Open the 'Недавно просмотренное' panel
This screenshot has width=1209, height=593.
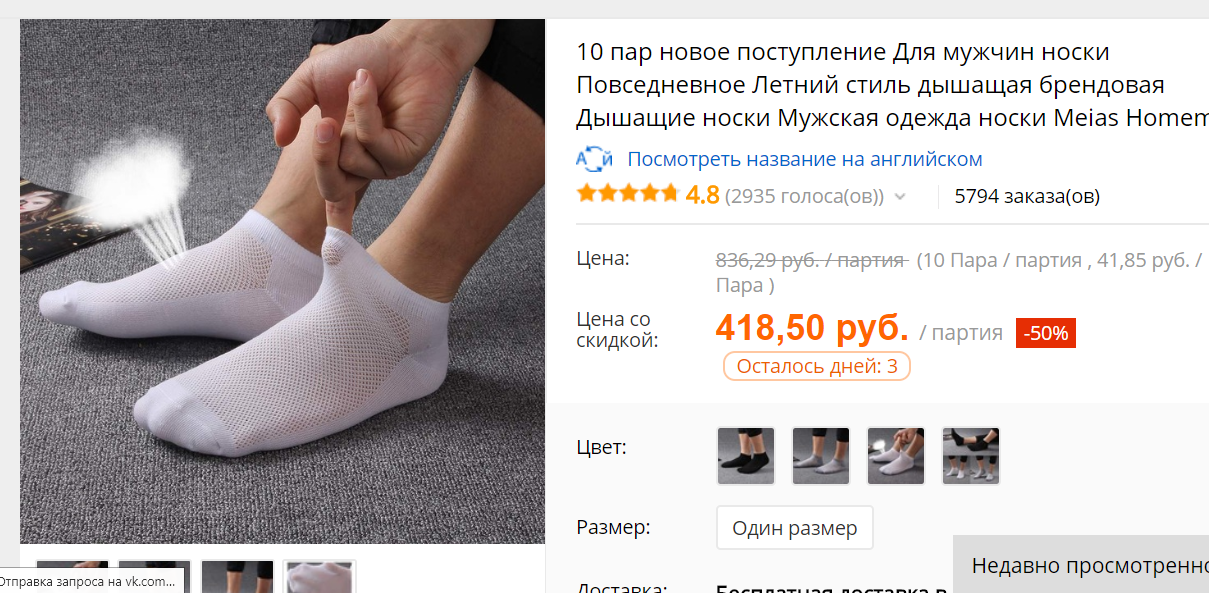click(1081, 565)
